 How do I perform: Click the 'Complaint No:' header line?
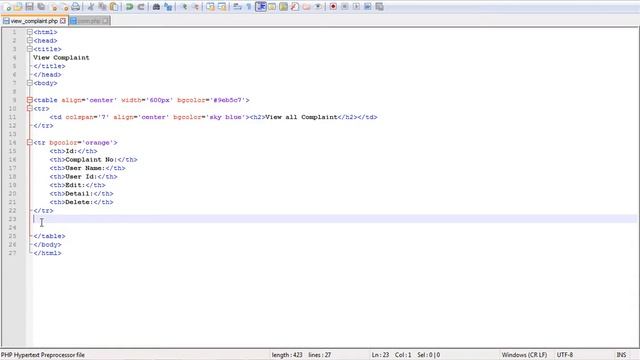coord(93,160)
